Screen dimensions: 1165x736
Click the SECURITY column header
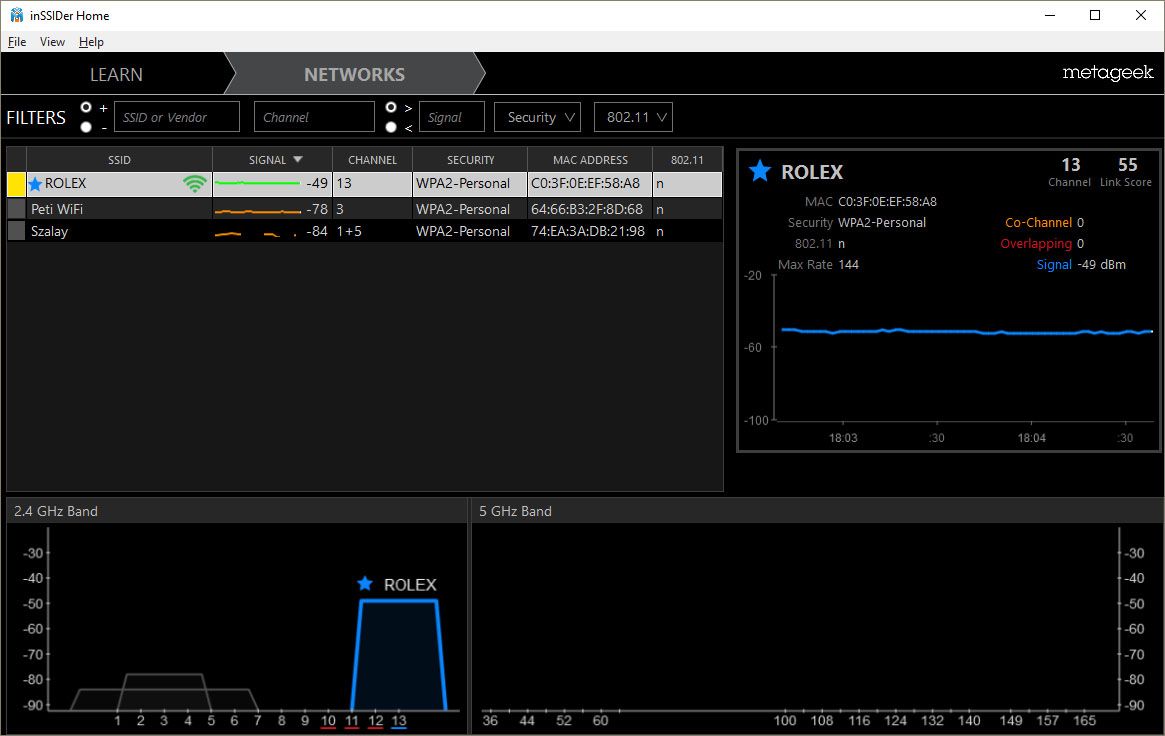(x=470, y=160)
